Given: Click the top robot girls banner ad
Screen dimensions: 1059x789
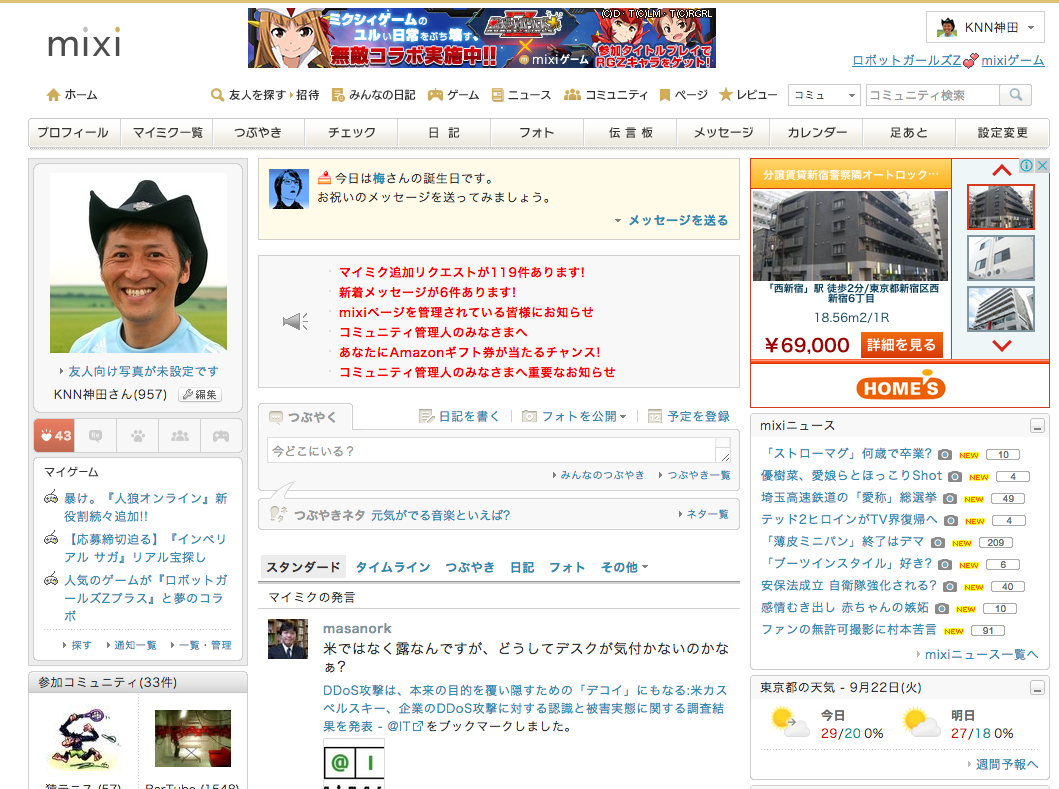Looking at the screenshot, I should pos(482,38).
